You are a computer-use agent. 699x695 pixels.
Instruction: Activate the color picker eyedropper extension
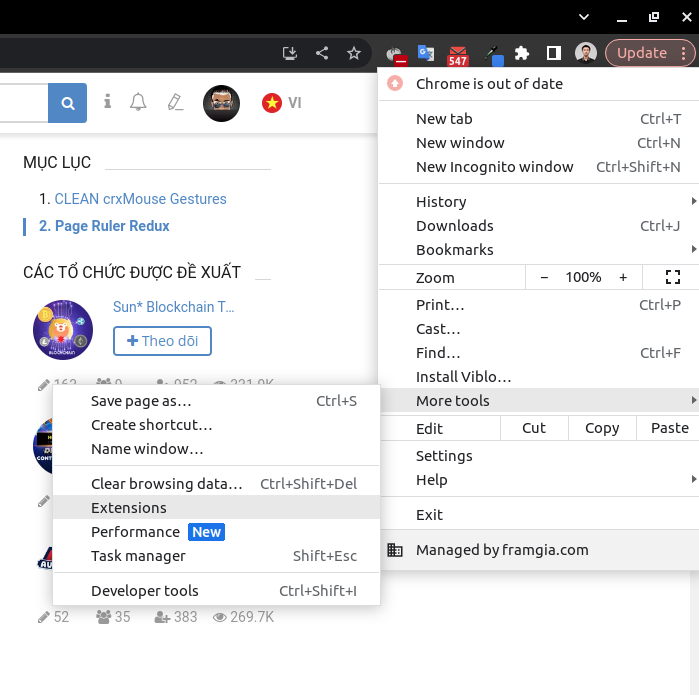point(494,55)
